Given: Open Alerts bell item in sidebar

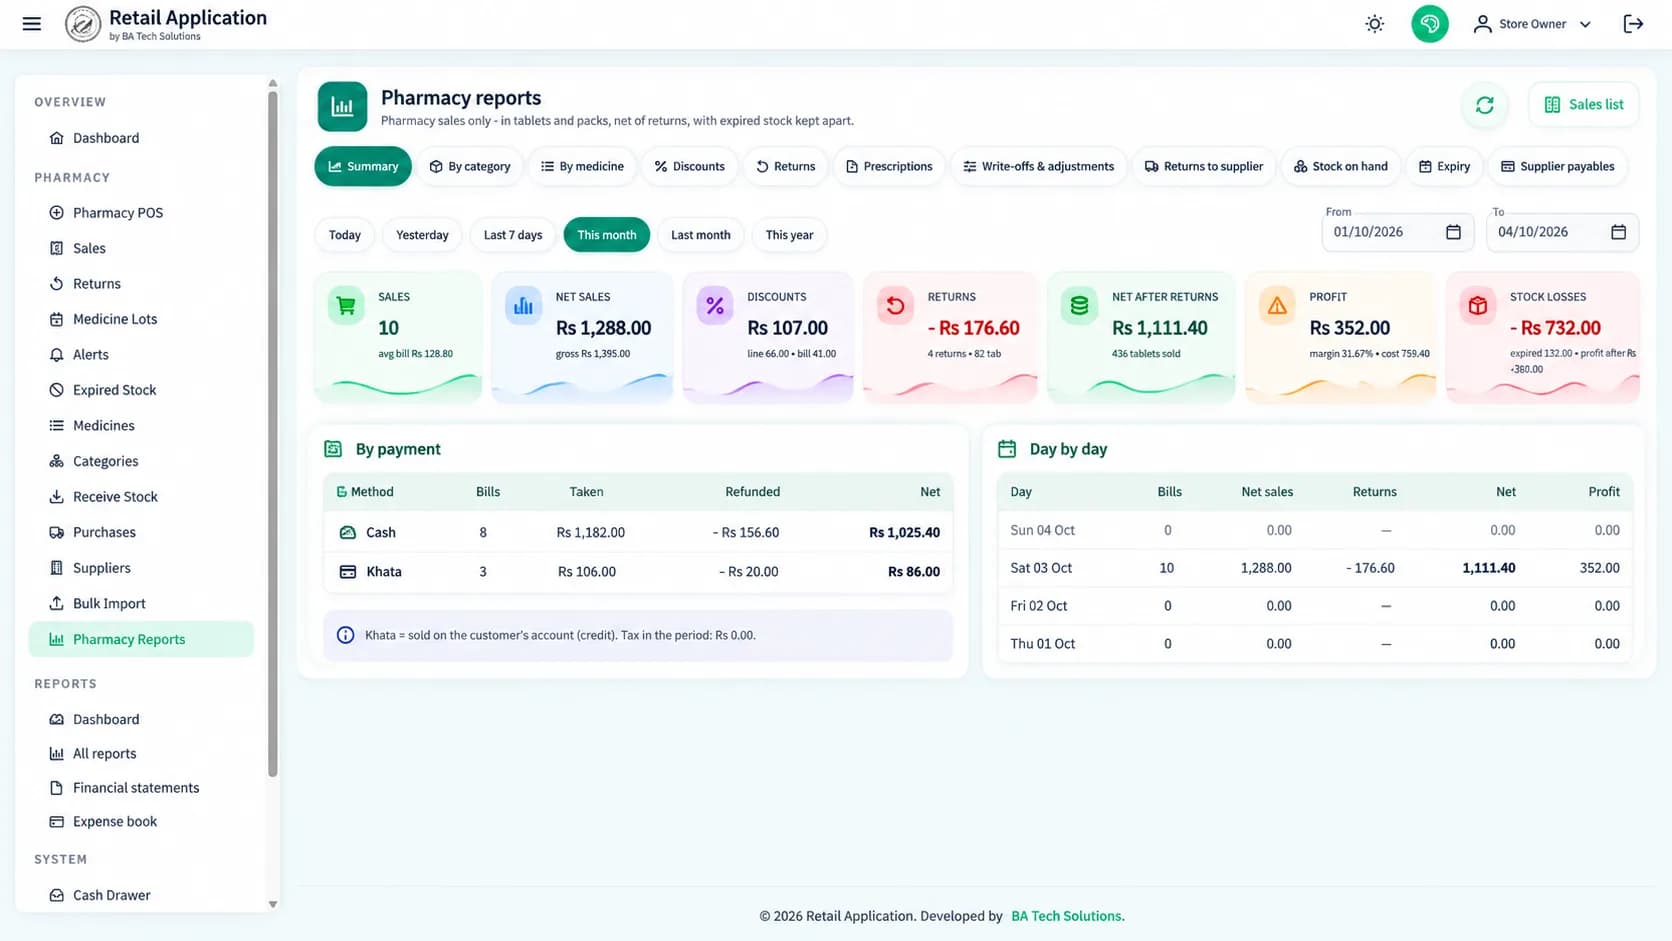Looking at the screenshot, I should tap(141, 355).
